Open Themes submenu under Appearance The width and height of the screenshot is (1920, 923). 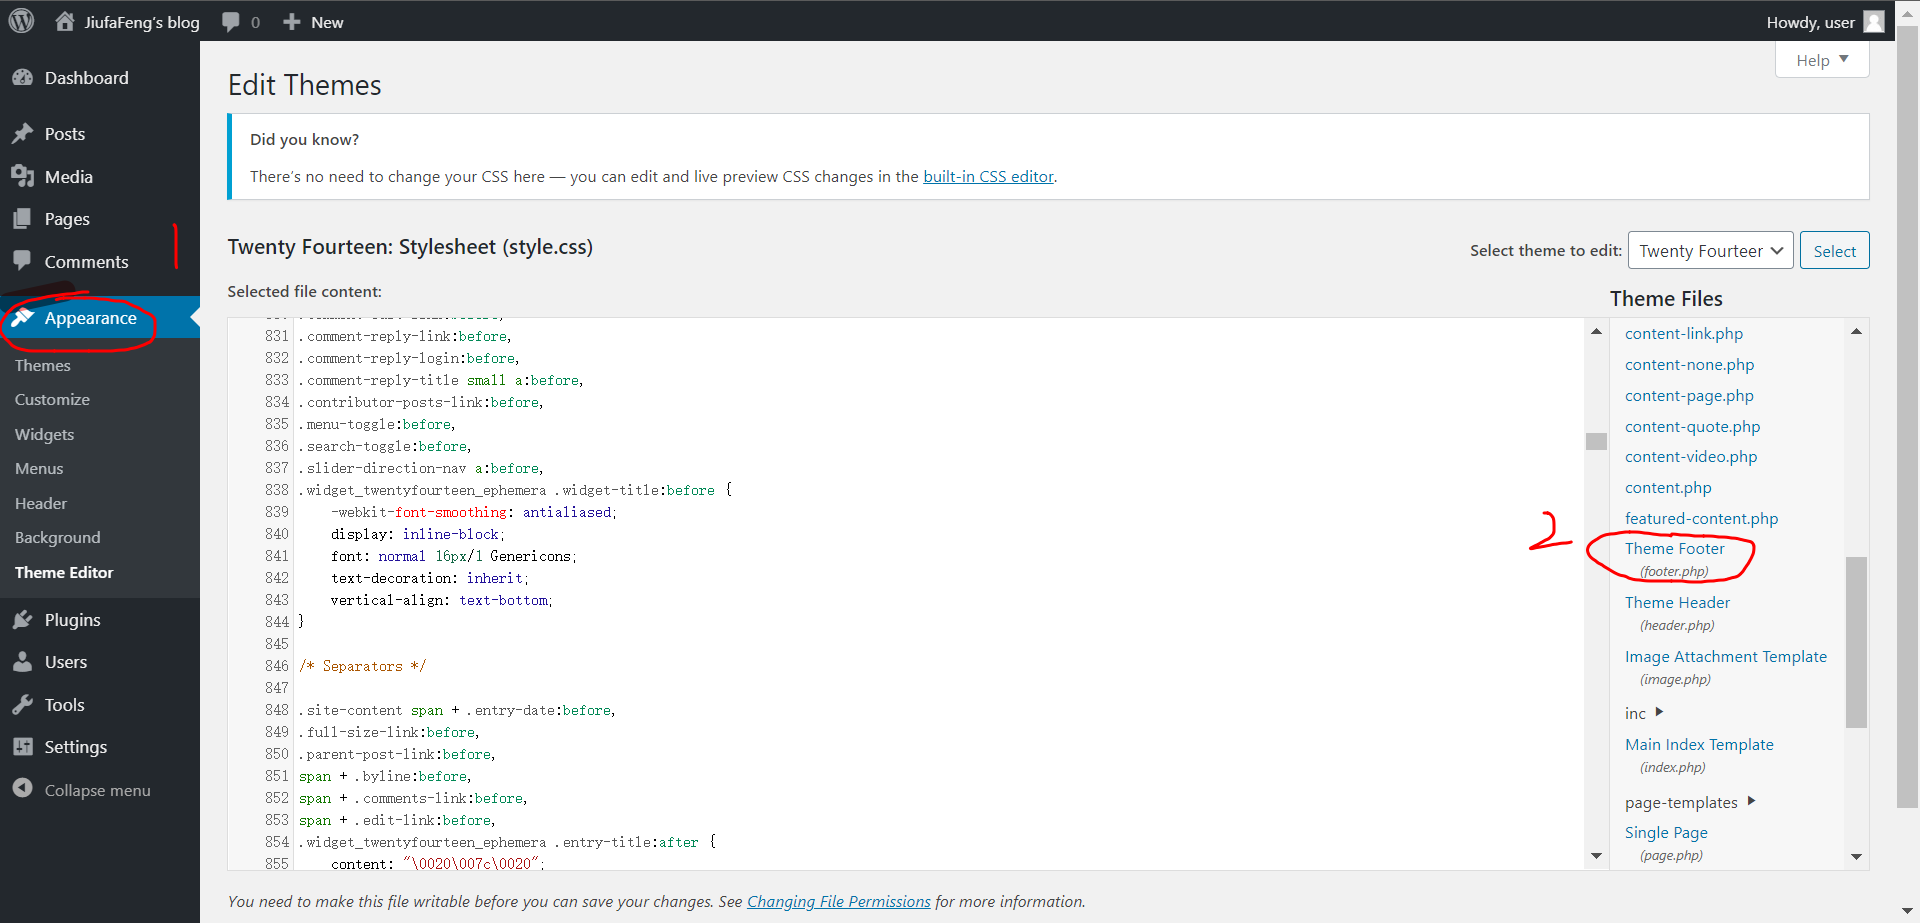43,366
